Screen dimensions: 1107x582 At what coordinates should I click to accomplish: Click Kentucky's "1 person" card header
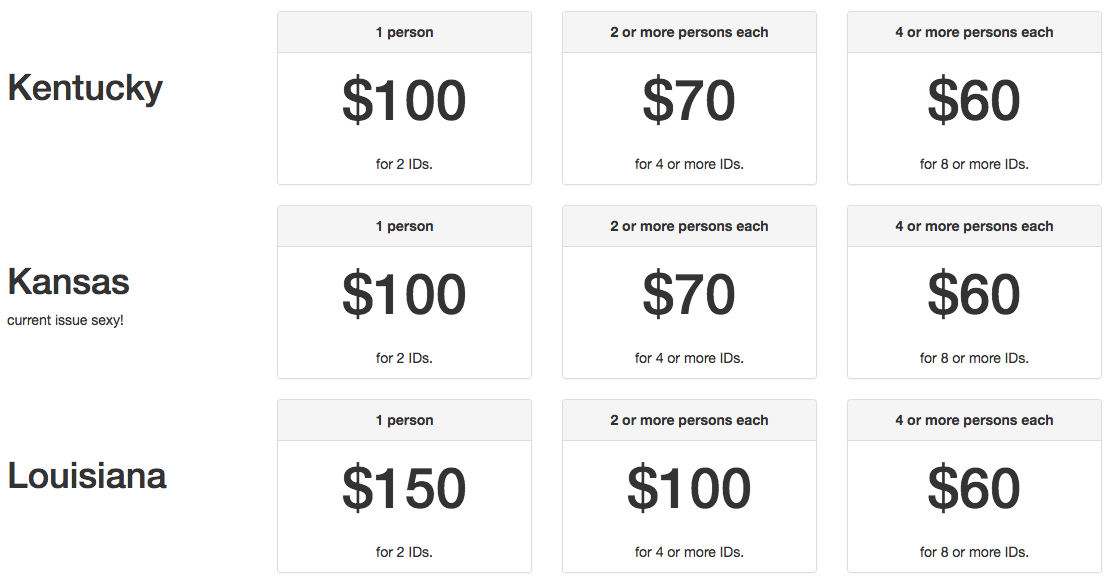(404, 33)
